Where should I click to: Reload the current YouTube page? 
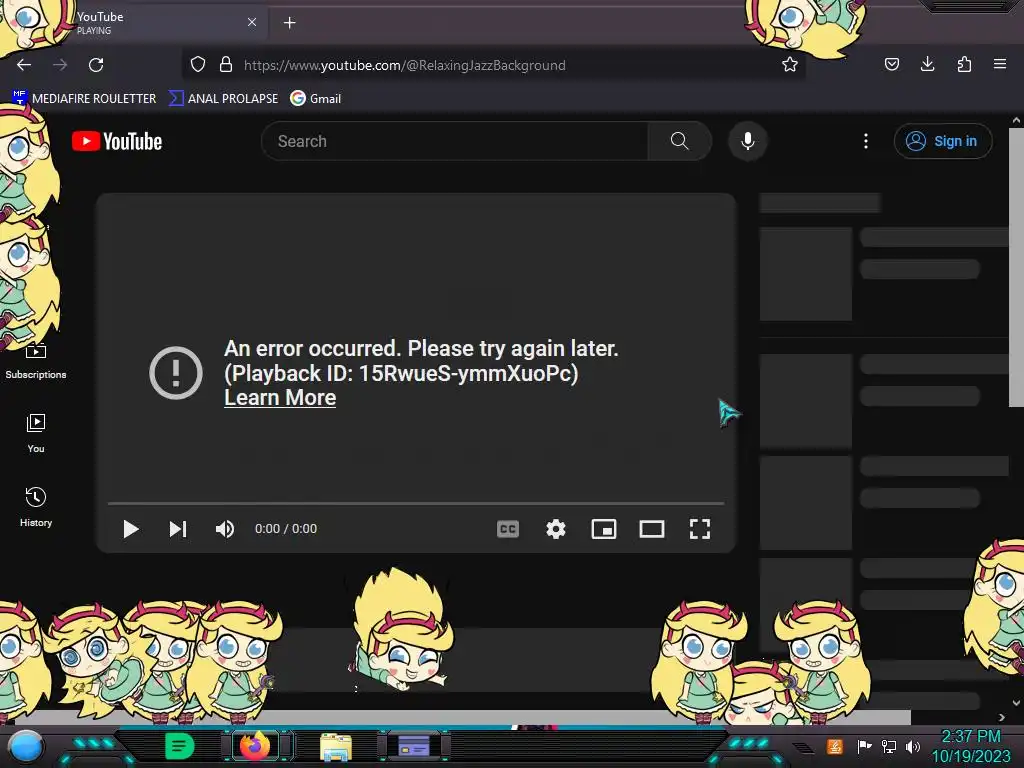(96, 65)
